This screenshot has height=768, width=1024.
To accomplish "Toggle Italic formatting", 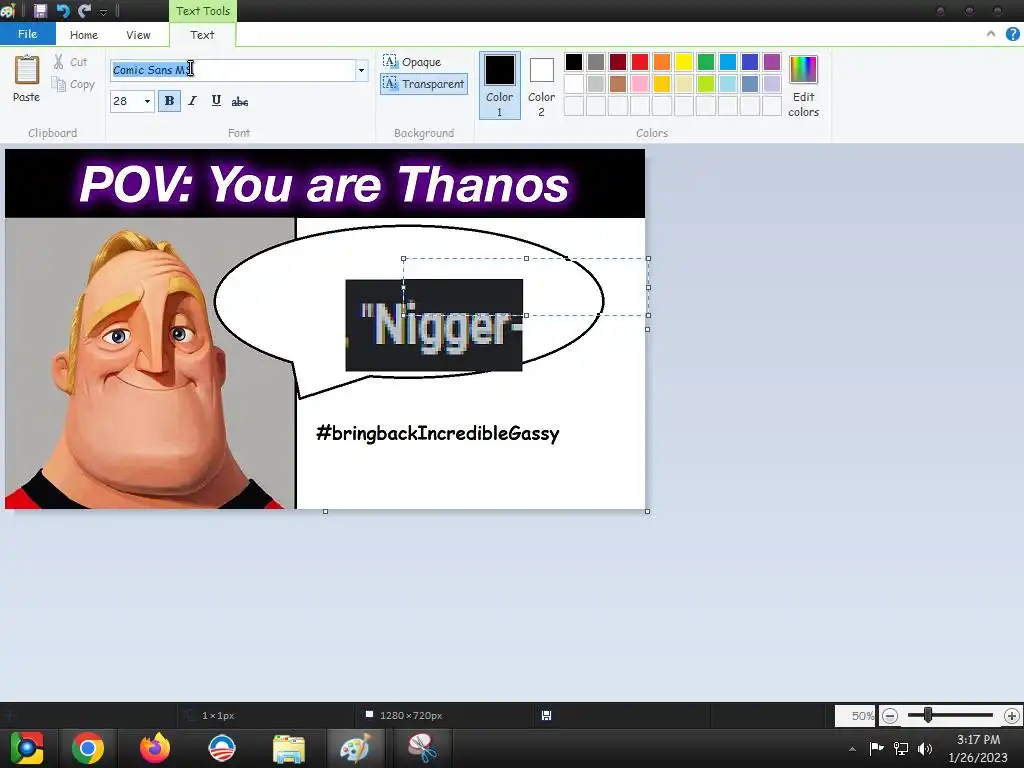I will pyautogui.click(x=192, y=101).
